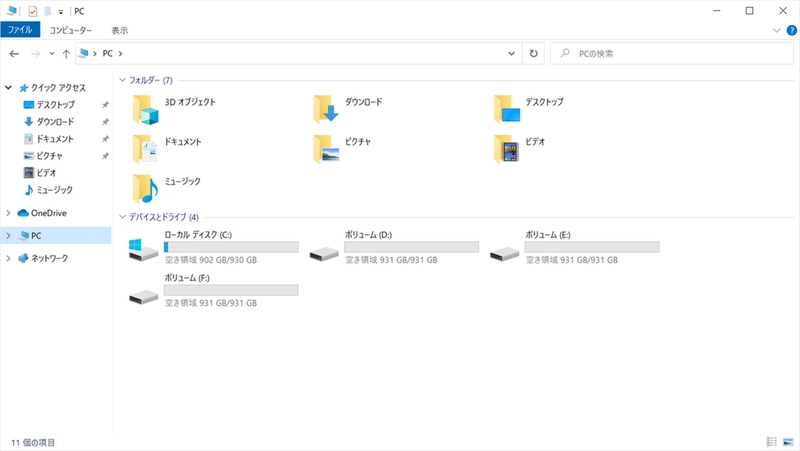Select ネットワーク in the navigation pane

tap(50, 258)
